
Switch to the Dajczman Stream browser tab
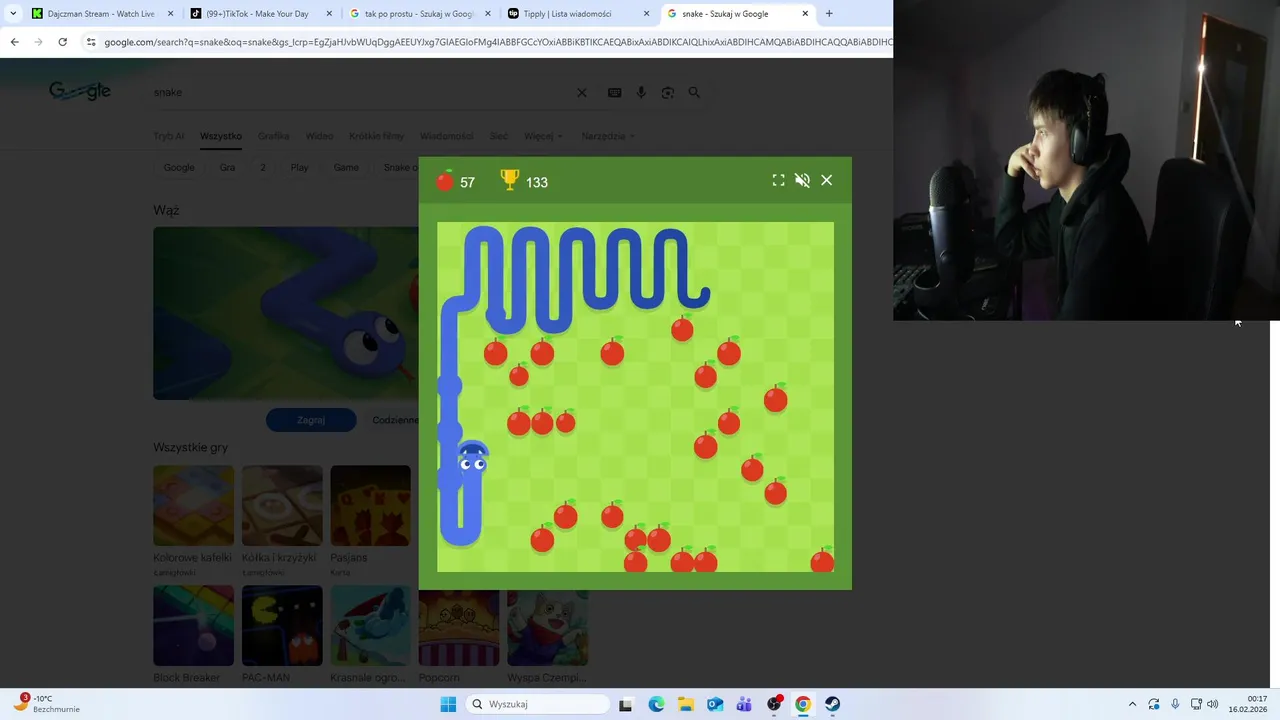click(x=100, y=14)
